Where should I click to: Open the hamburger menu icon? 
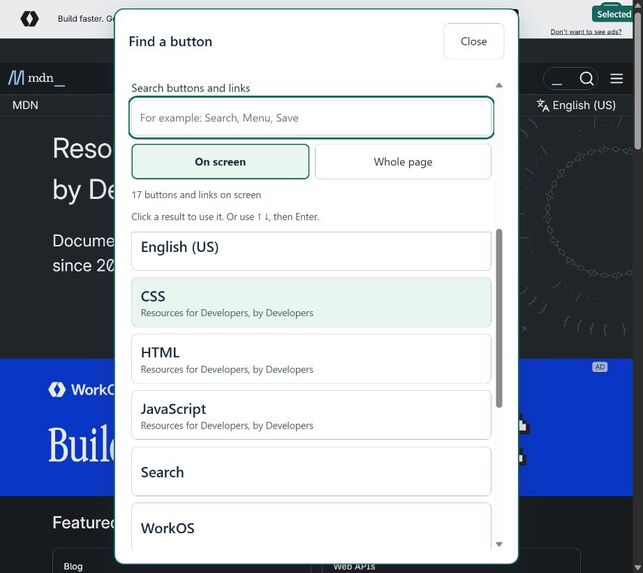(616, 78)
